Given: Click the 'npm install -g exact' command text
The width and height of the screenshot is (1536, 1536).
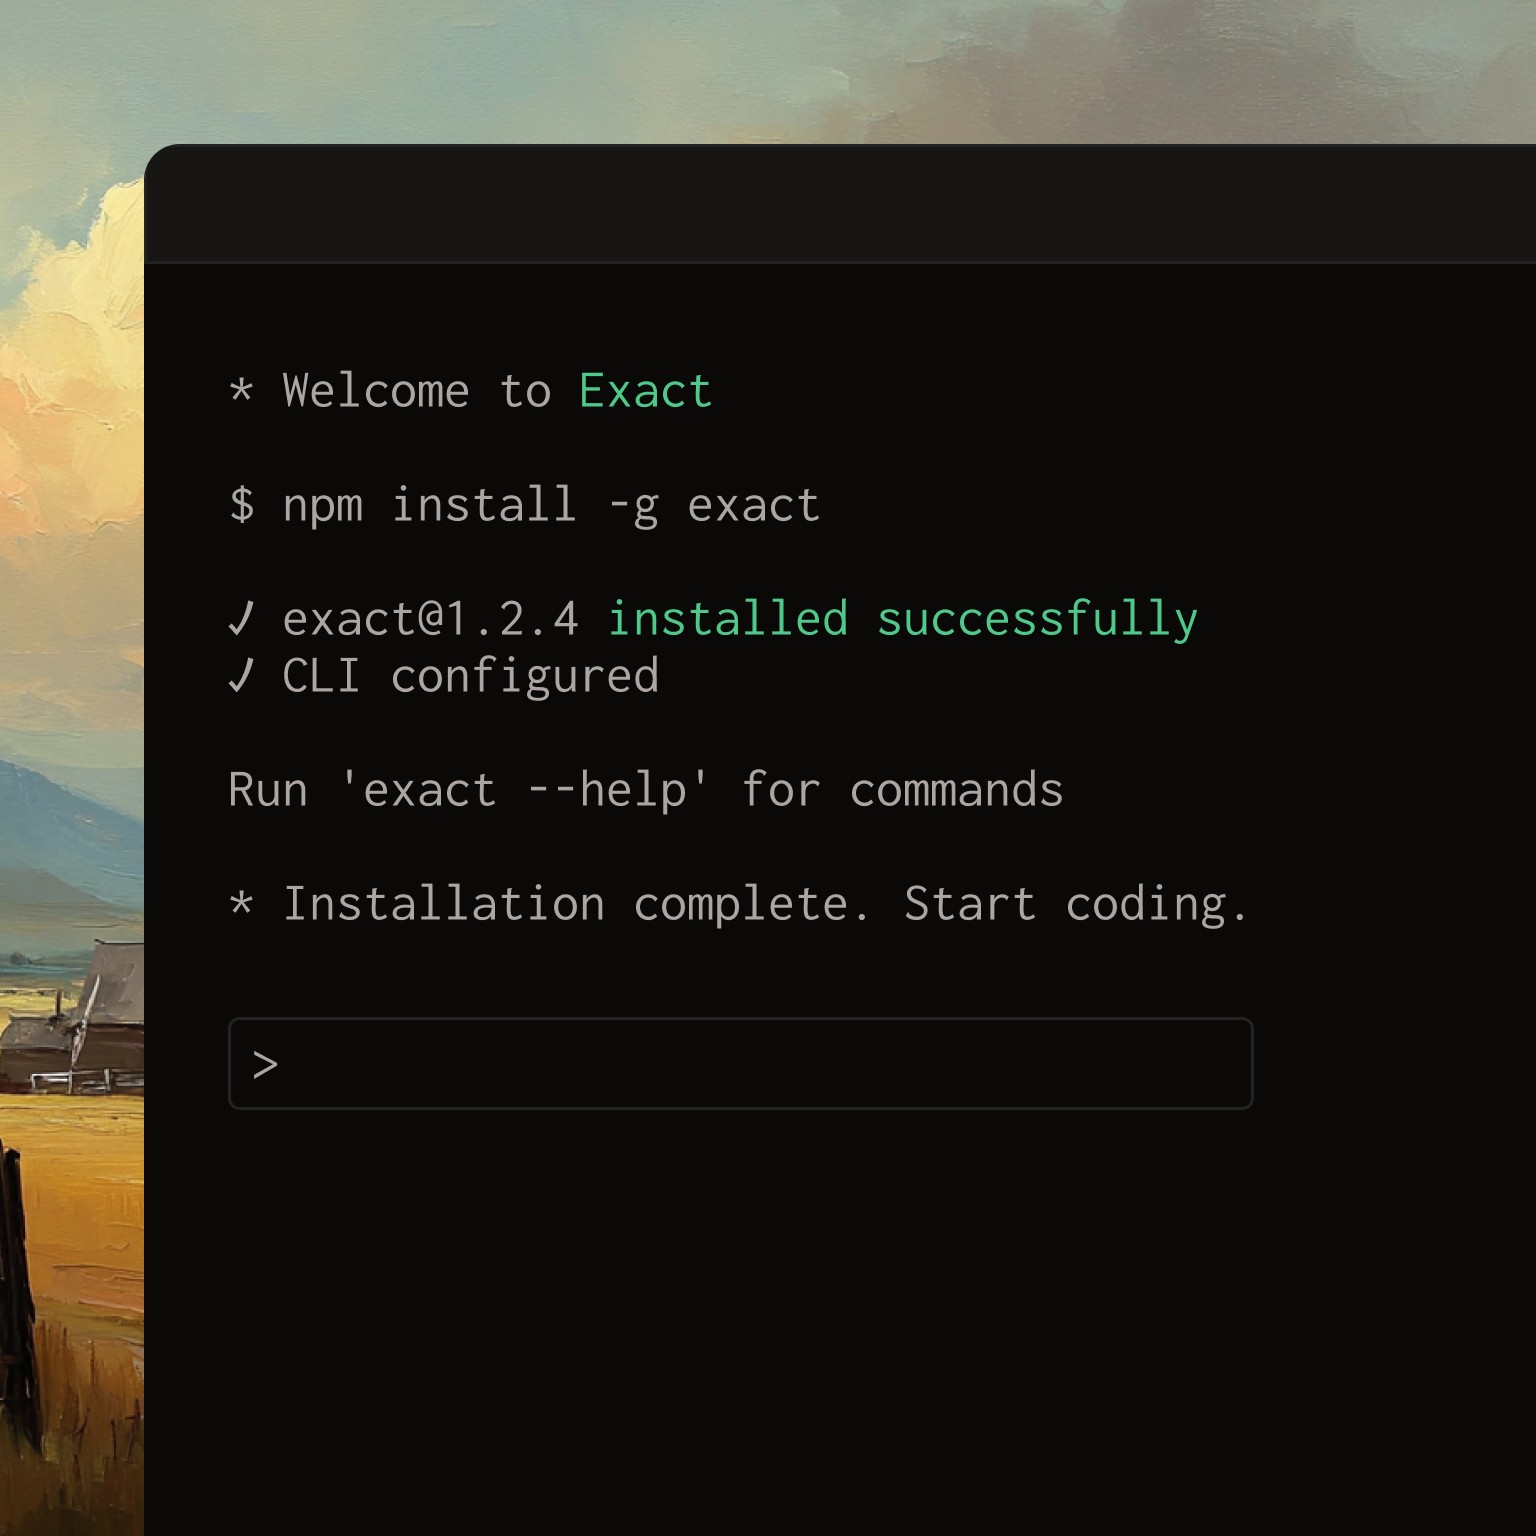Looking at the screenshot, I should (x=551, y=505).
